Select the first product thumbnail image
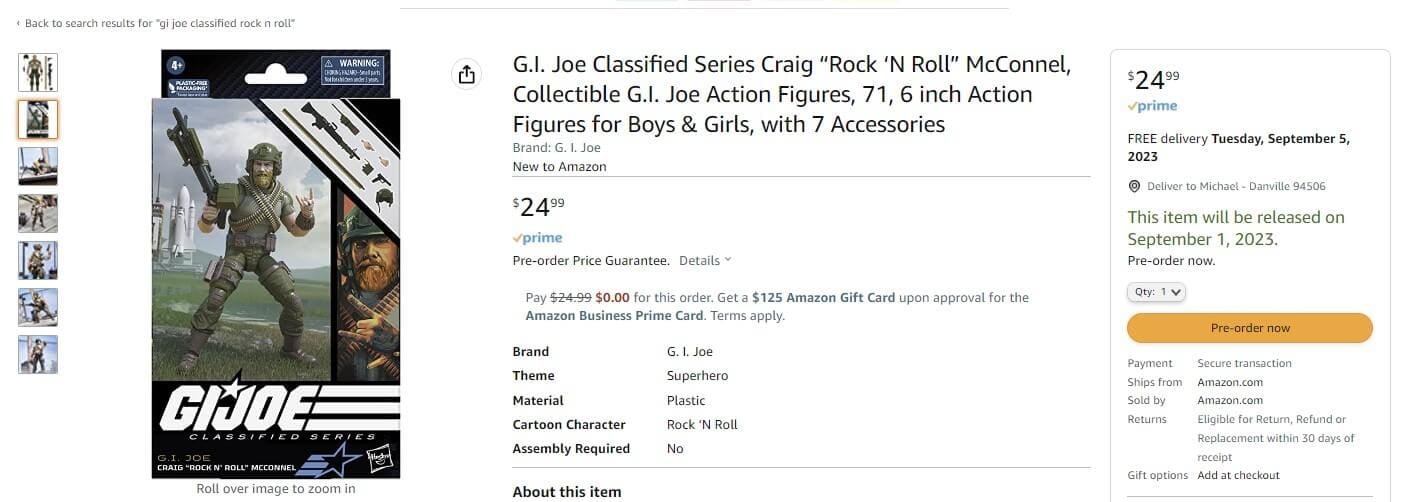 coord(38,73)
